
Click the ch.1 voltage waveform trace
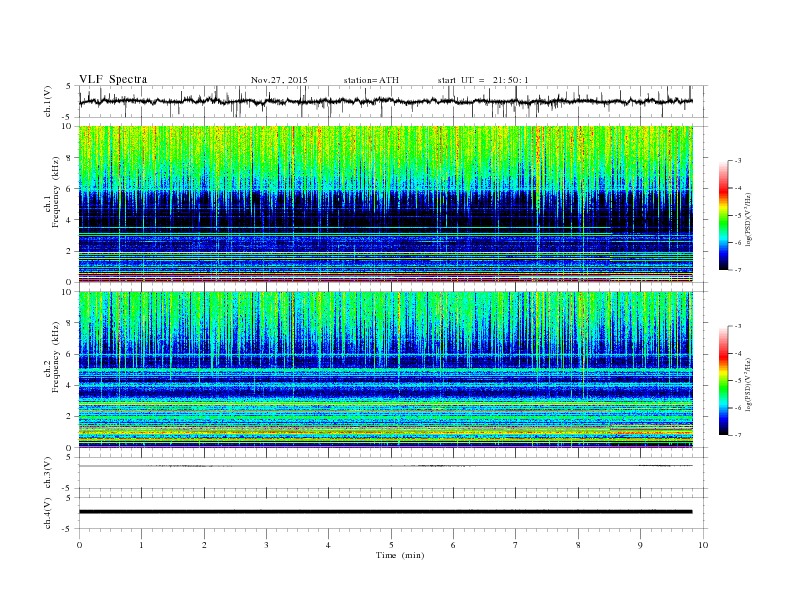pos(386,101)
